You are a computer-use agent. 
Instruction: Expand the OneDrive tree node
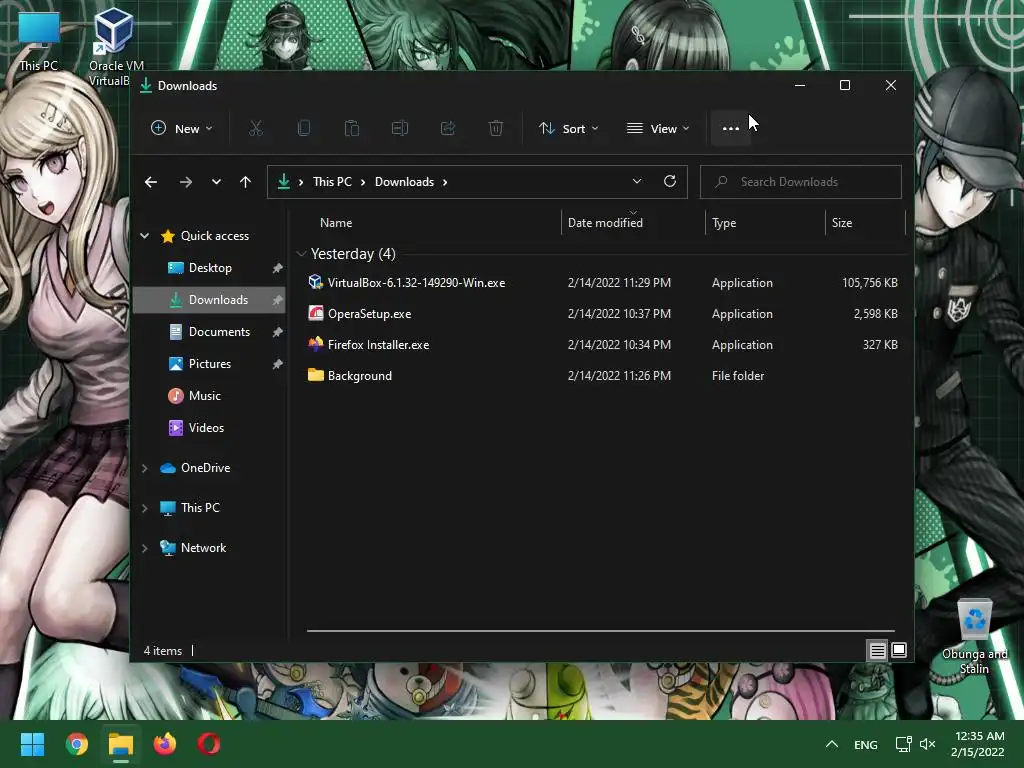pos(145,468)
